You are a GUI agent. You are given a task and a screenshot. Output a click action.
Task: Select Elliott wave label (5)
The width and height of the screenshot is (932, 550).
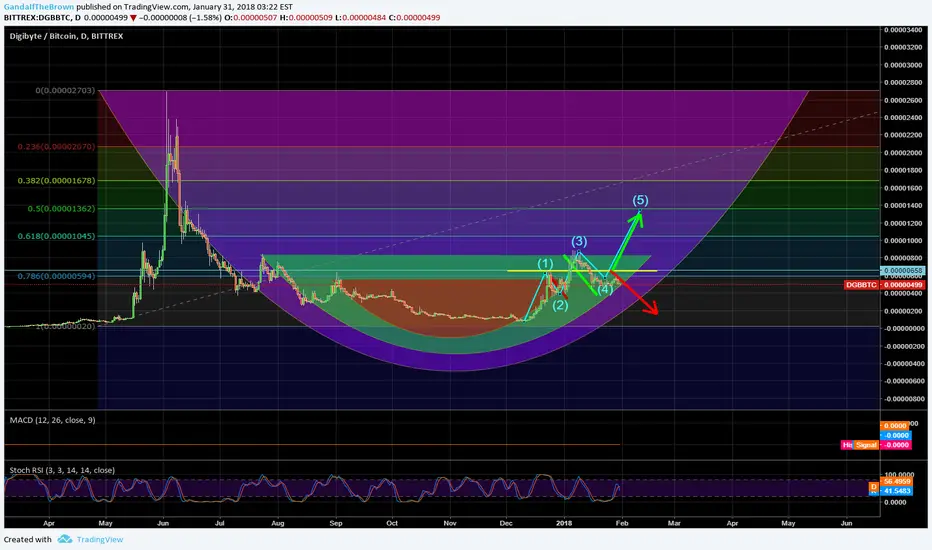pyautogui.click(x=640, y=200)
